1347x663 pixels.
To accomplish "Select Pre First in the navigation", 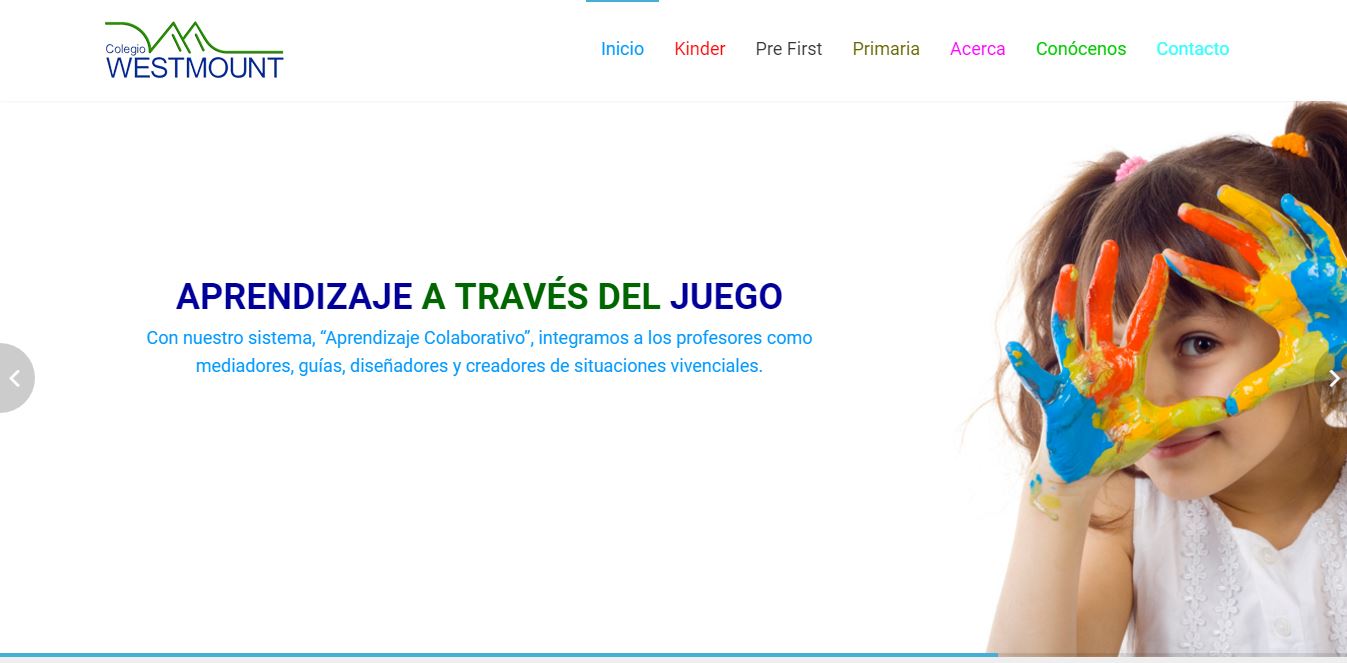I will tap(788, 49).
